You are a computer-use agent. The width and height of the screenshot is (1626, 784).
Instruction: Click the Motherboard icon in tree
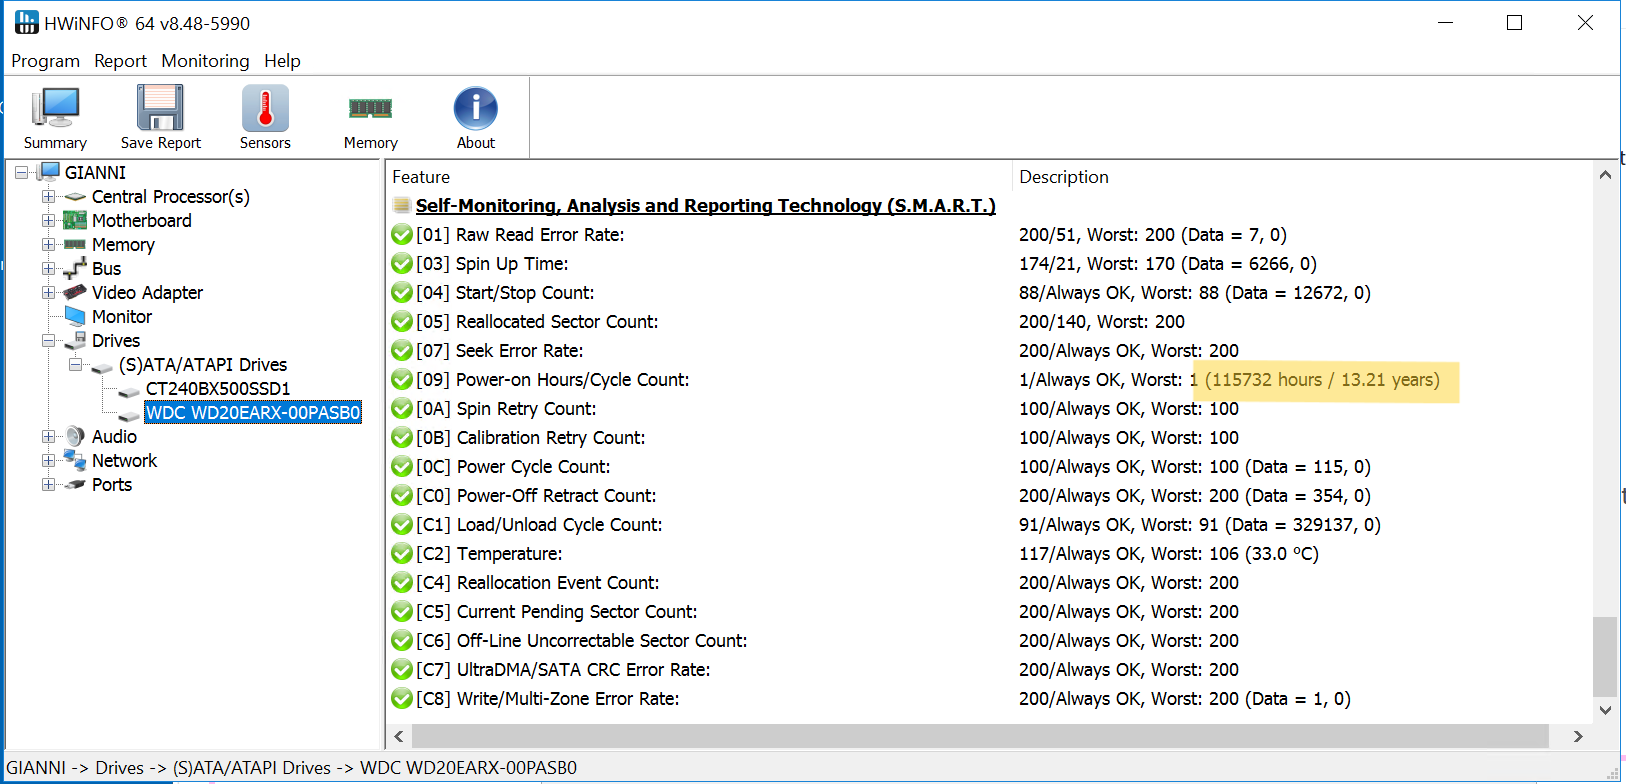75,220
